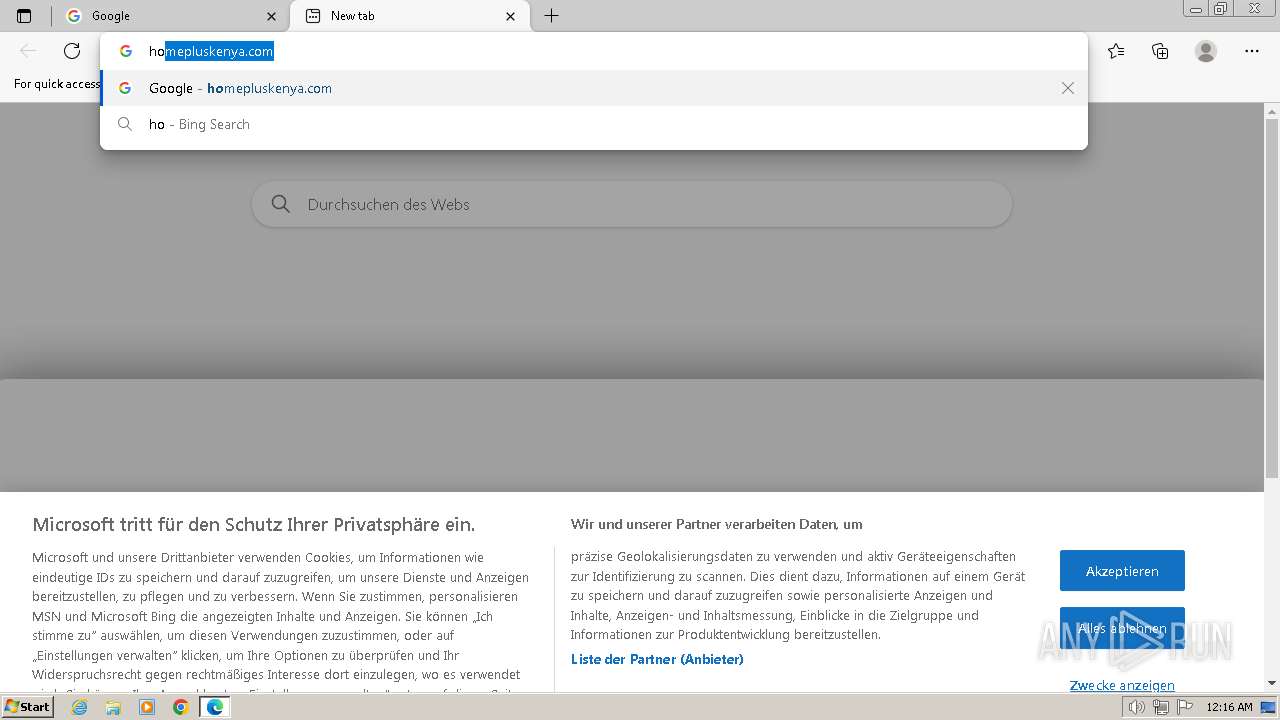
Task: Choose the 'ho - Bing Search' suggestion
Action: coord(594,124)
